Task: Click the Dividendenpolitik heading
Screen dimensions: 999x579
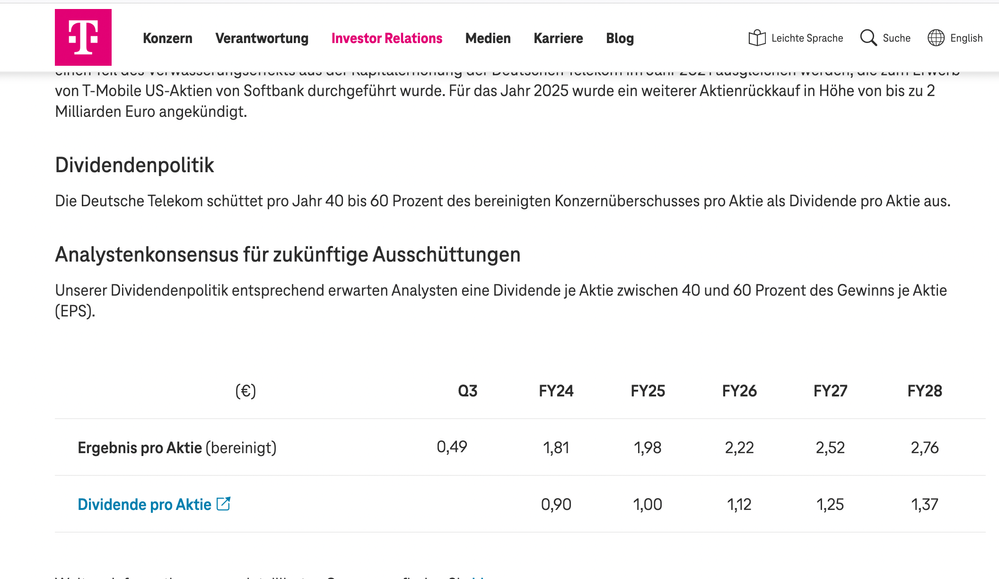Action: coord(136,166)
